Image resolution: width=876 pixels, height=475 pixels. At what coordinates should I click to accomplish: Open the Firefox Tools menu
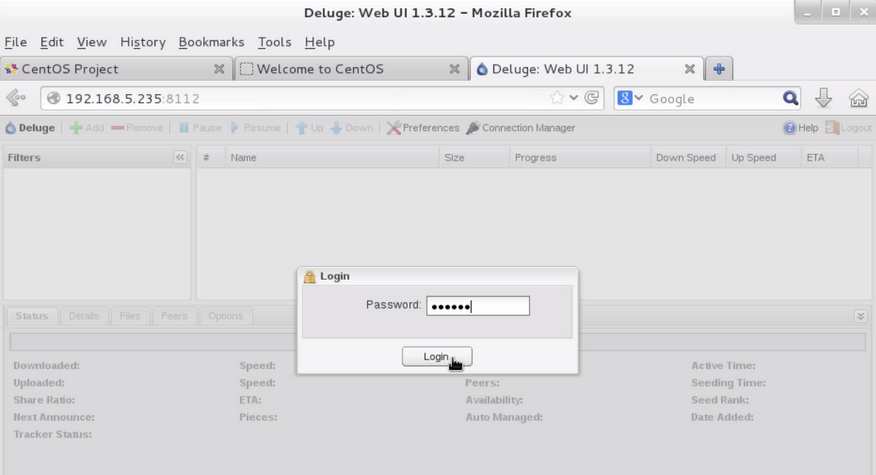(274, 42)
